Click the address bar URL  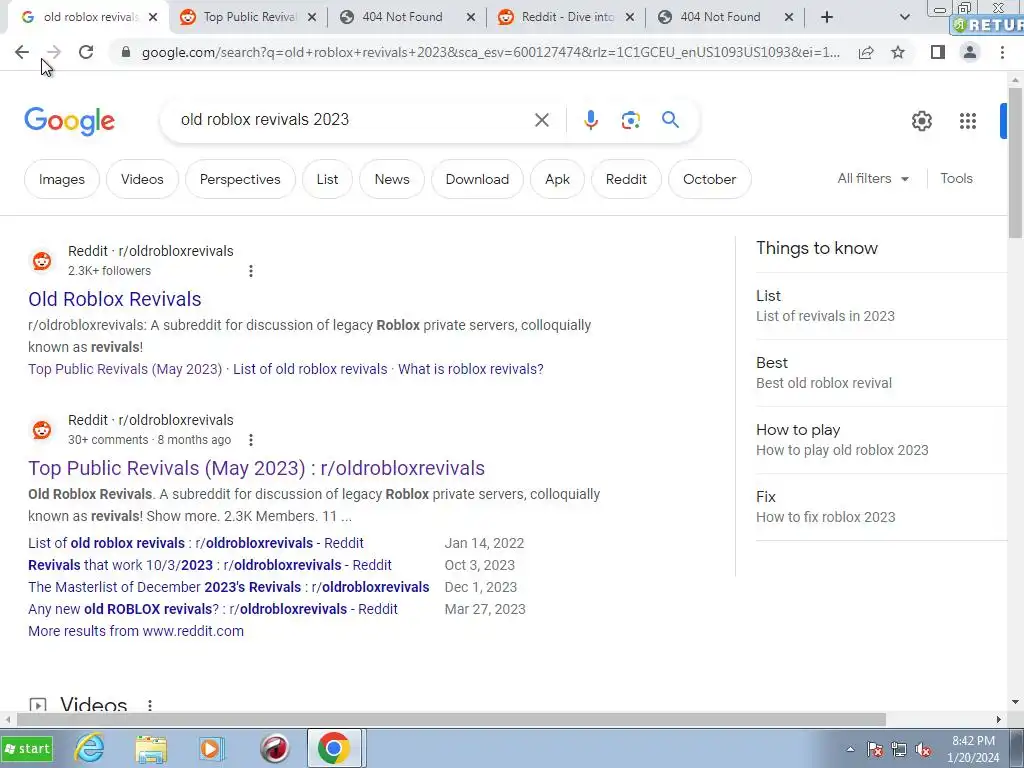[490, 52]
